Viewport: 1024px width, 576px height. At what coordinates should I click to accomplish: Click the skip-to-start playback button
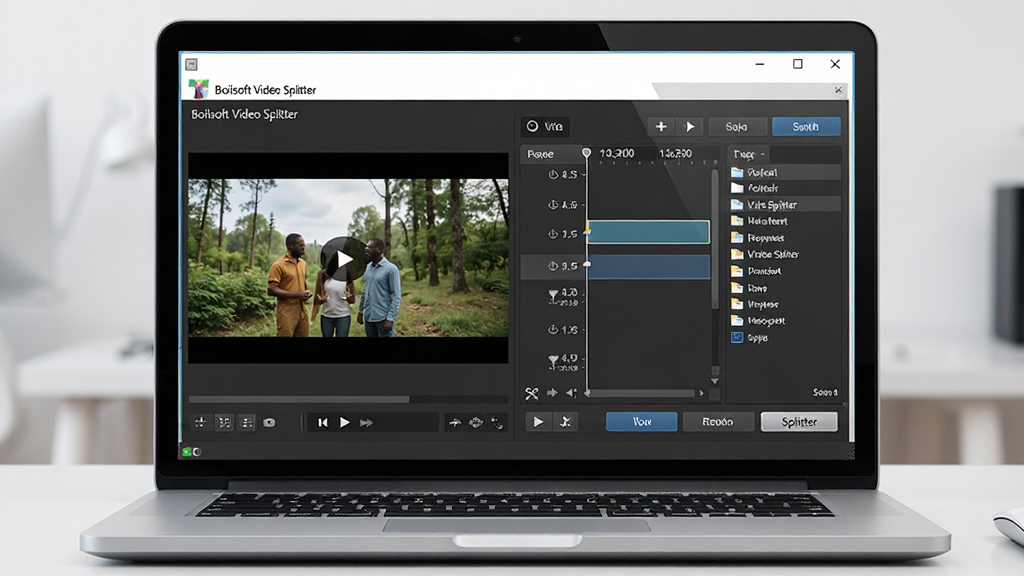[323, 423]
